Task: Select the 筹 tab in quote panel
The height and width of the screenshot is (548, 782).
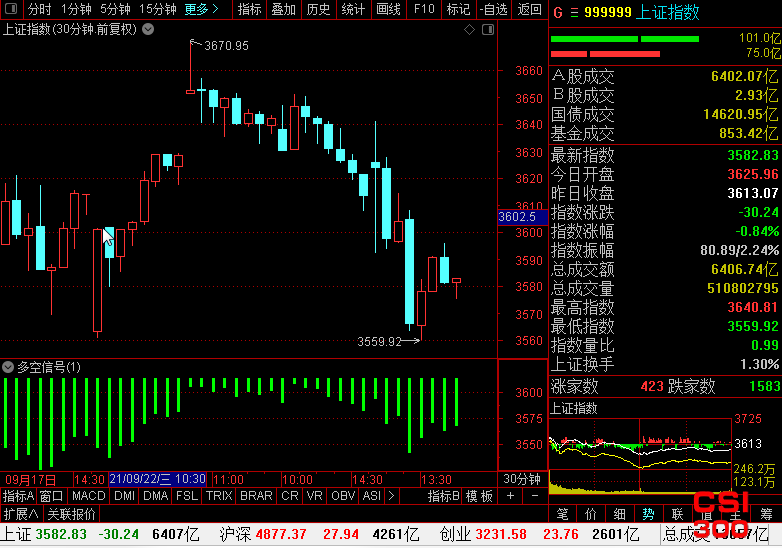Action: tap(766, 514)
